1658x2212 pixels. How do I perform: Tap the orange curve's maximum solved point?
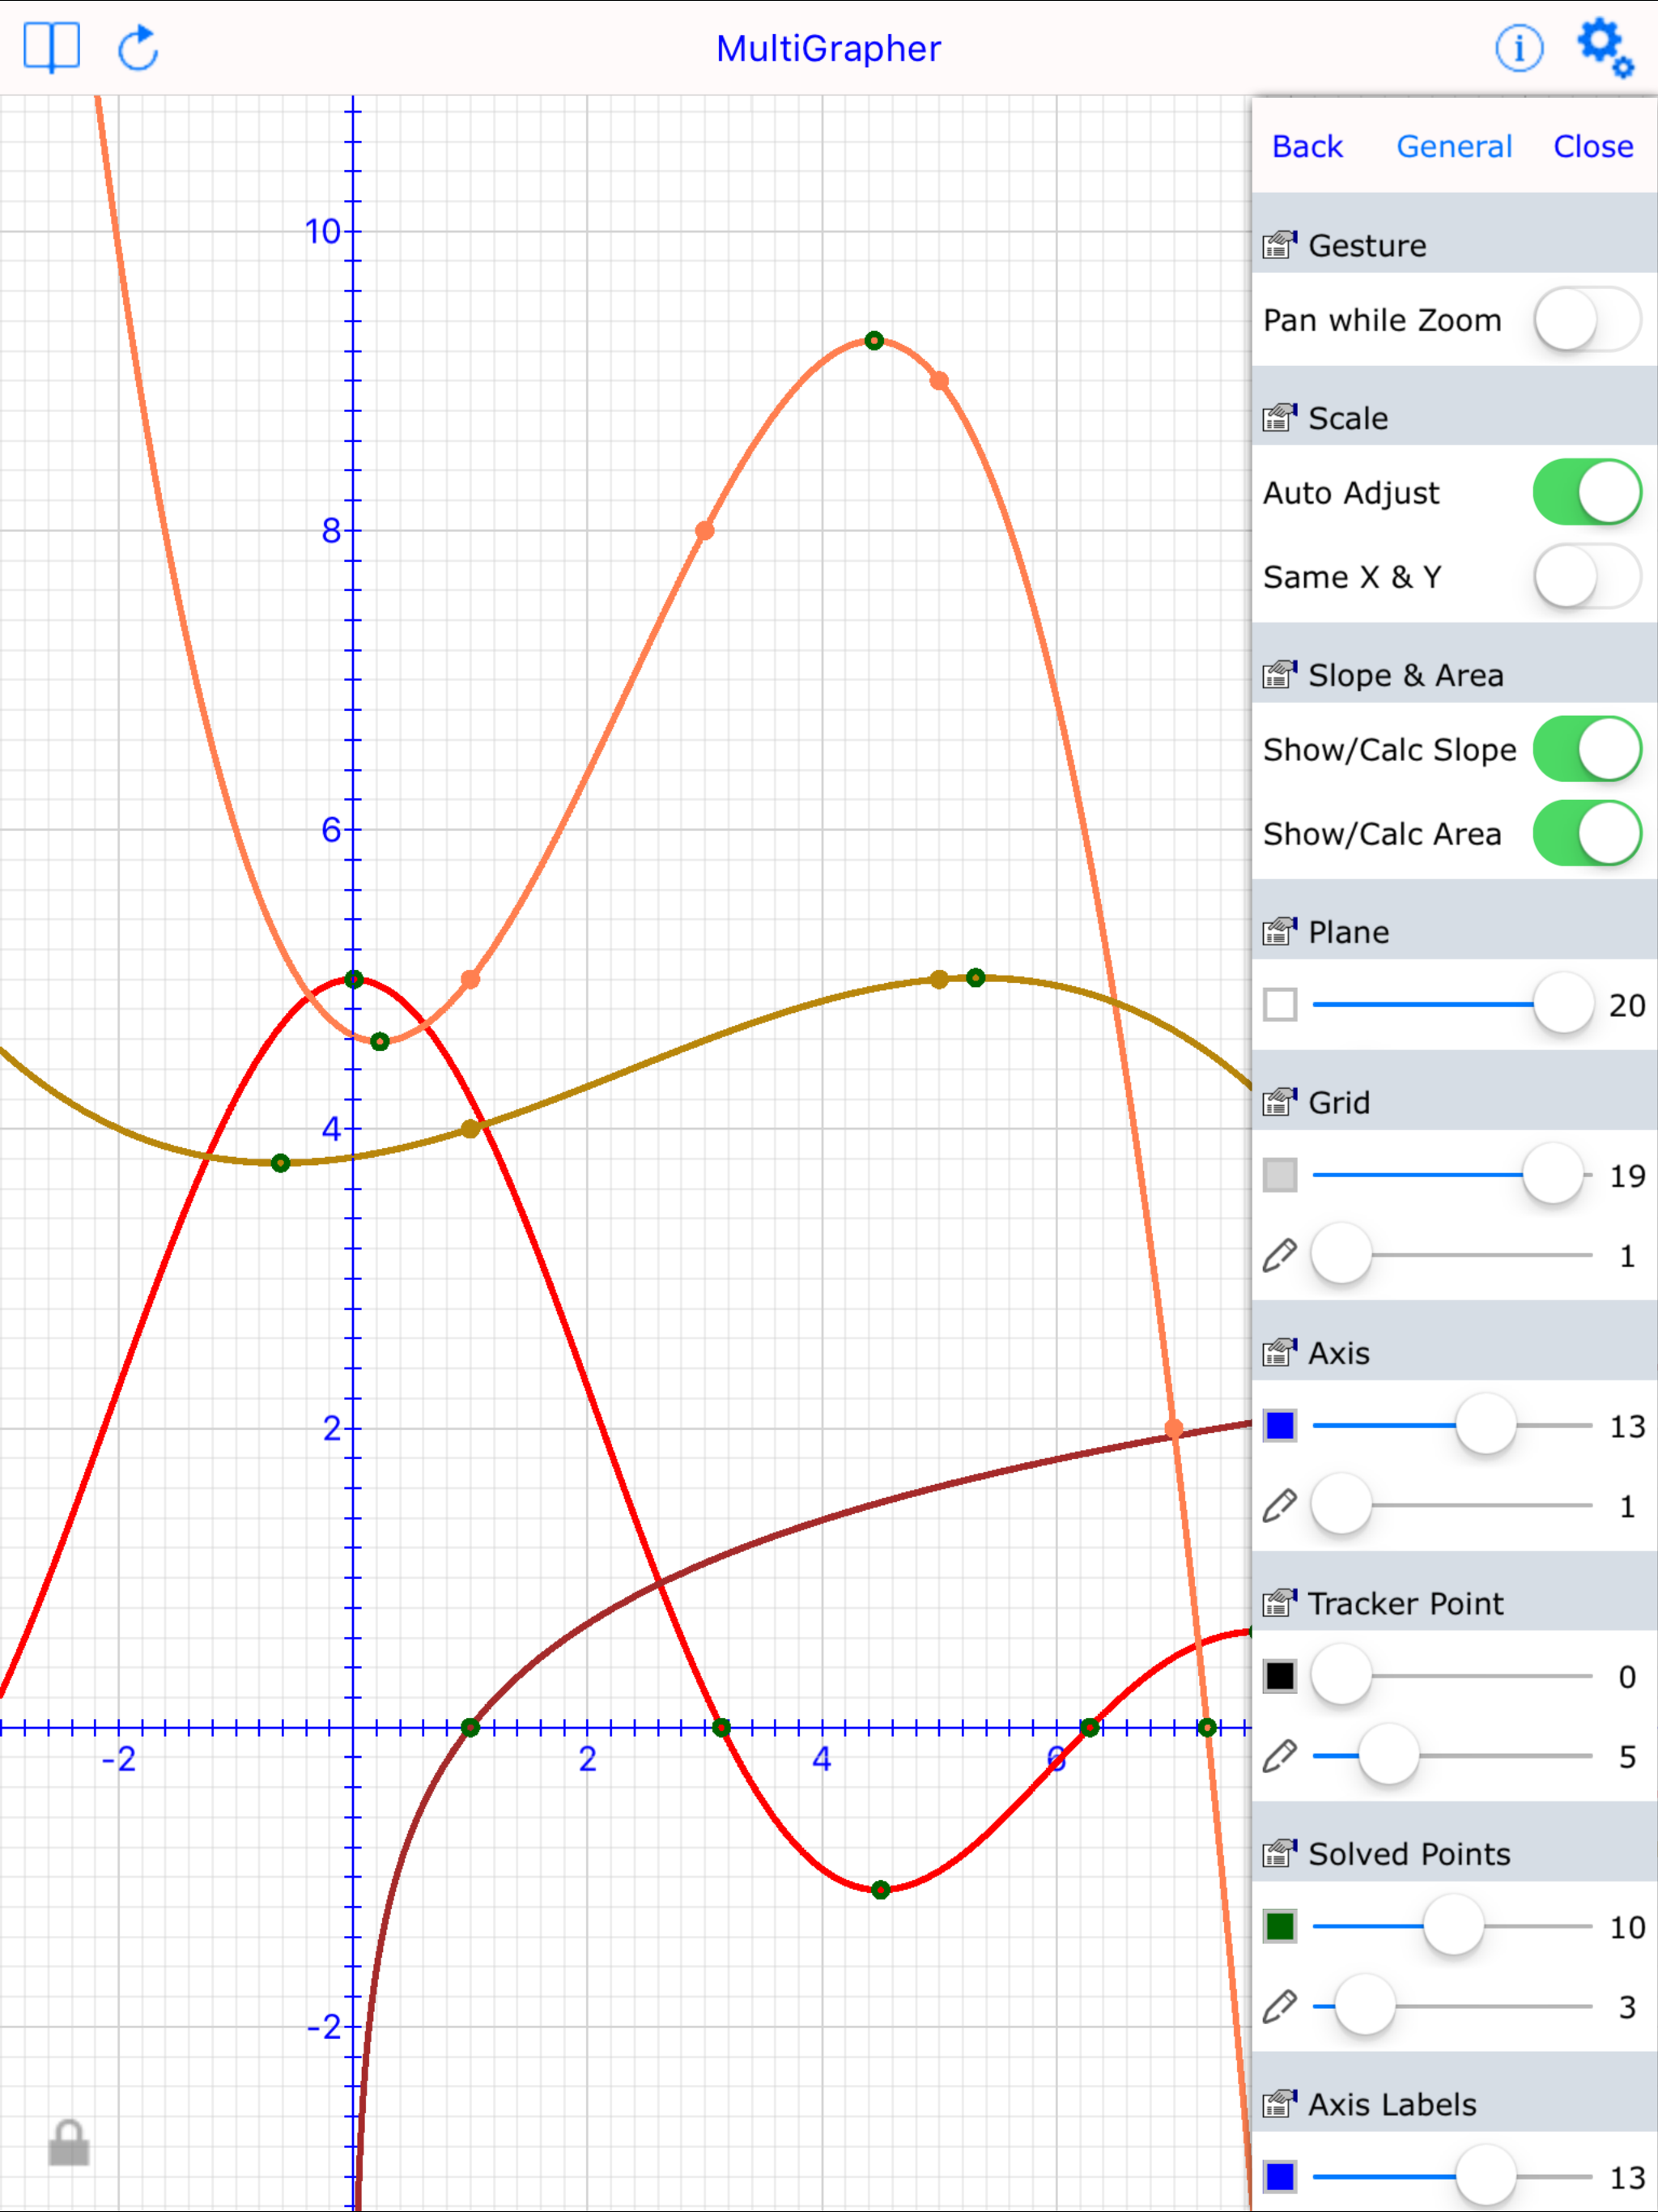pyautogui.click(x=874, y=341)
